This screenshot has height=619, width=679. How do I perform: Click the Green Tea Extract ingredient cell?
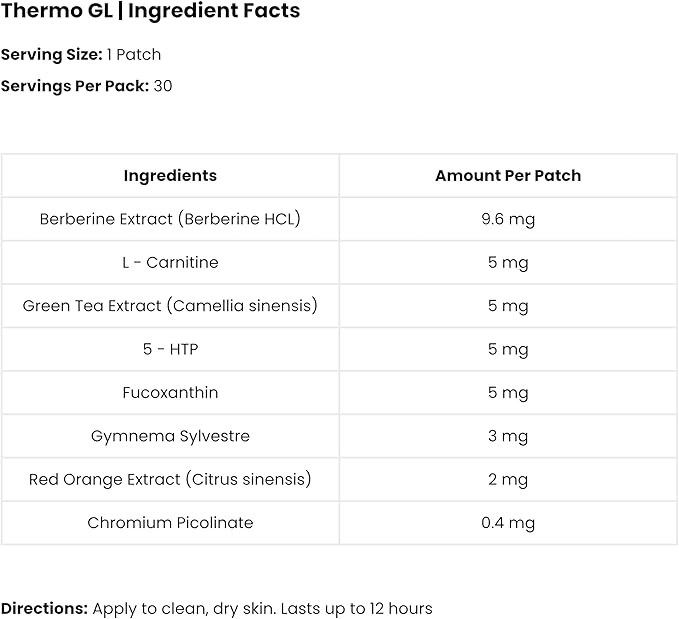pos(170,306)
